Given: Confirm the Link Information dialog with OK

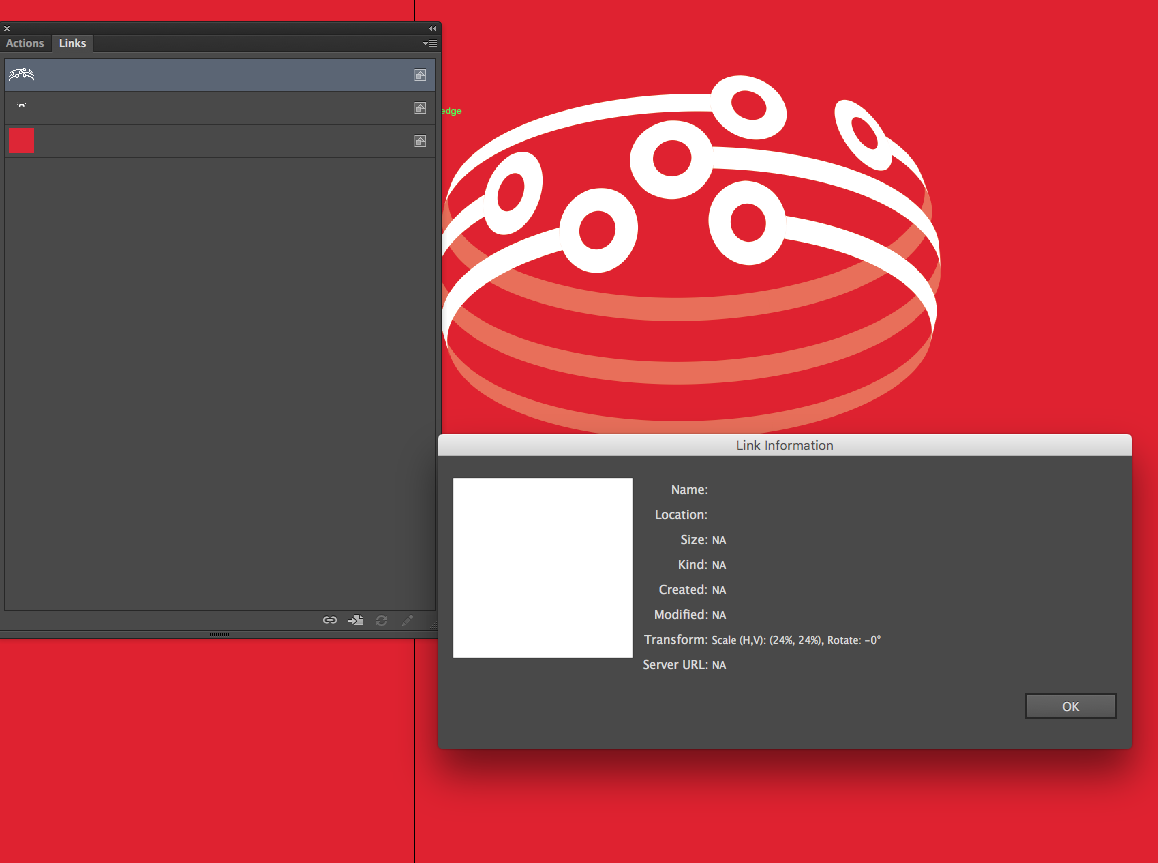Looking at the screenshot, I should point(1070,706).
